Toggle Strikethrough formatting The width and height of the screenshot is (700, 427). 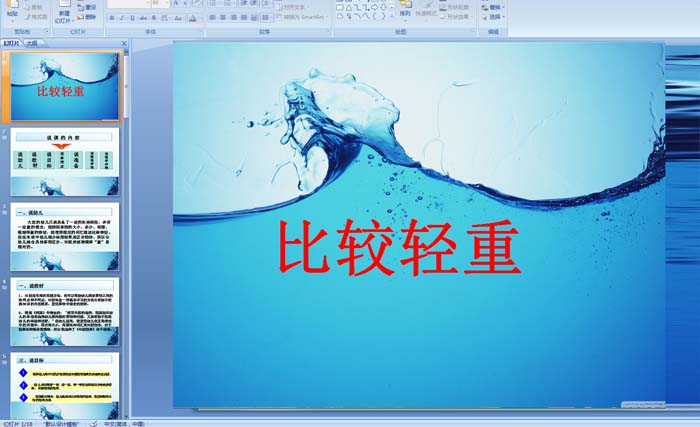pyautogui.click(x=143, y=18)
